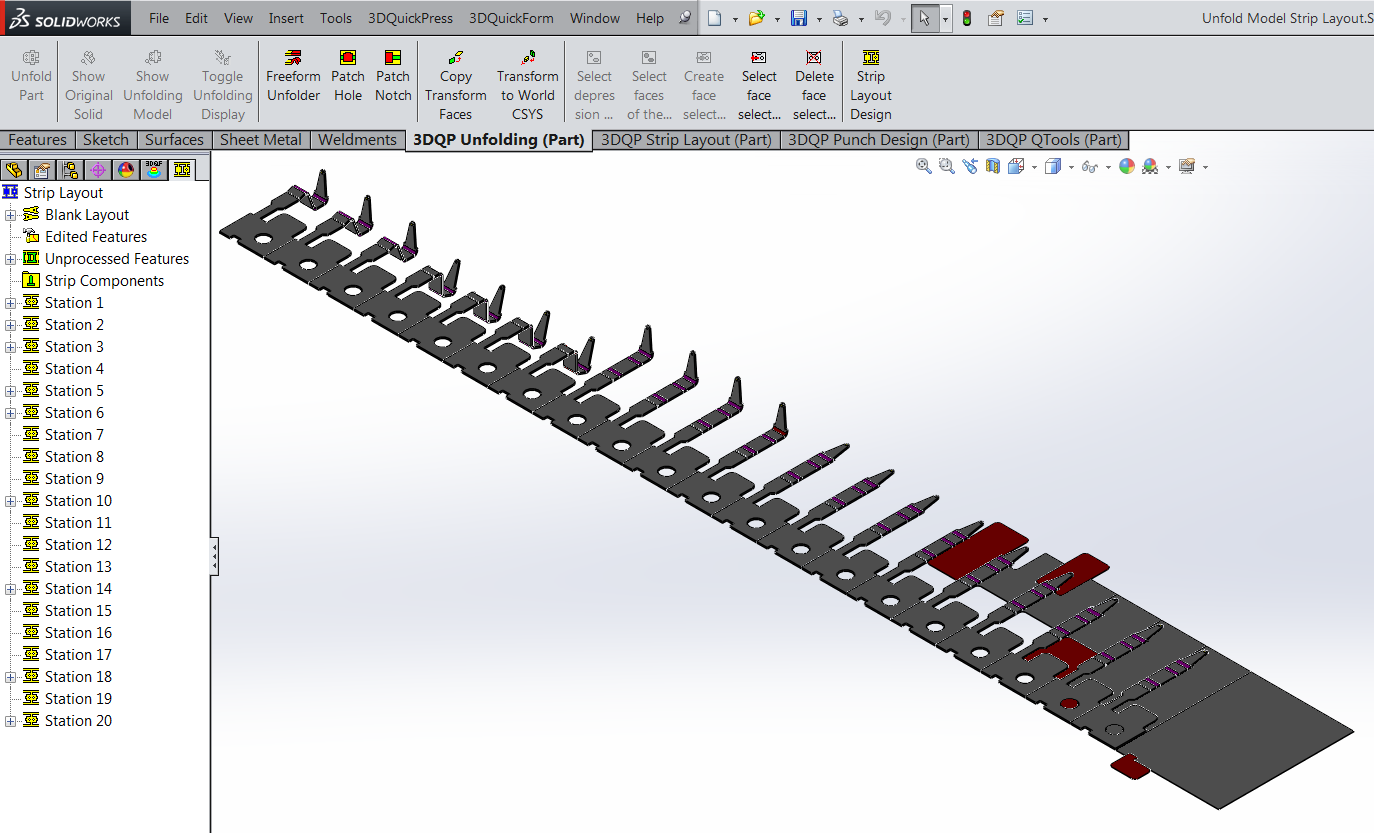Click the Delete face selection tool
The image size is (1374, 833).
coord(814,86)
